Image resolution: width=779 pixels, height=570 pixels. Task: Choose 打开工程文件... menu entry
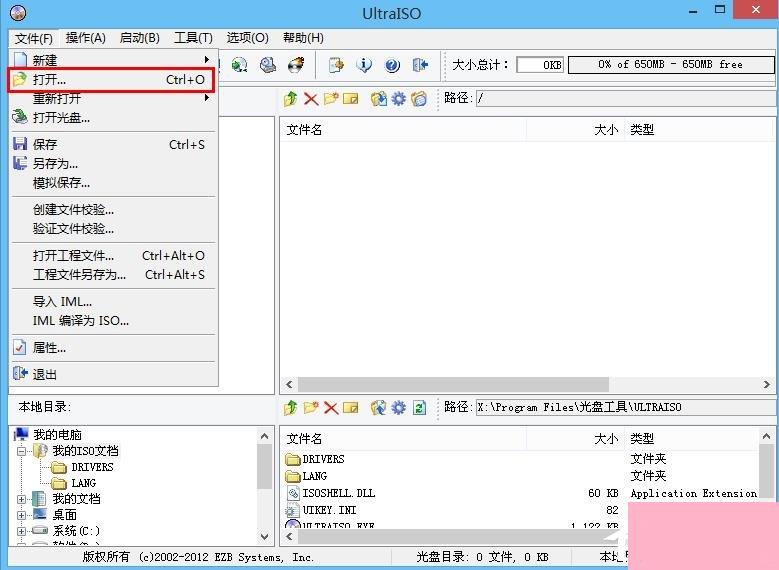[x=113, y=255]
